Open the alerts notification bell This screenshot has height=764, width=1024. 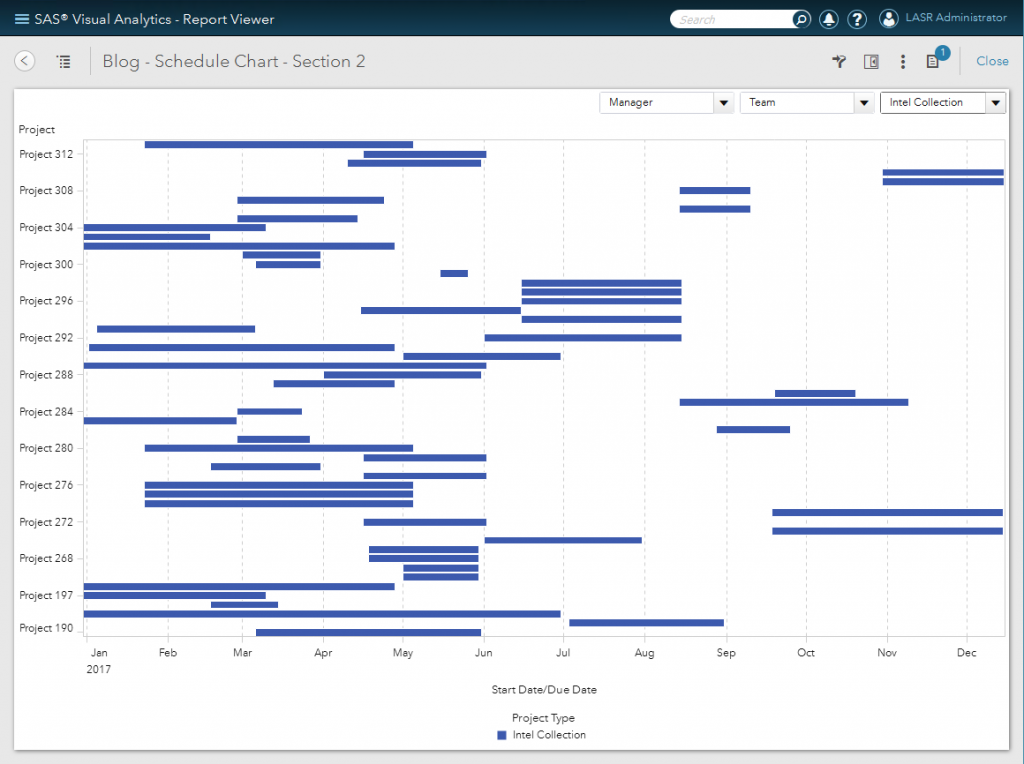tap(829, 18)
